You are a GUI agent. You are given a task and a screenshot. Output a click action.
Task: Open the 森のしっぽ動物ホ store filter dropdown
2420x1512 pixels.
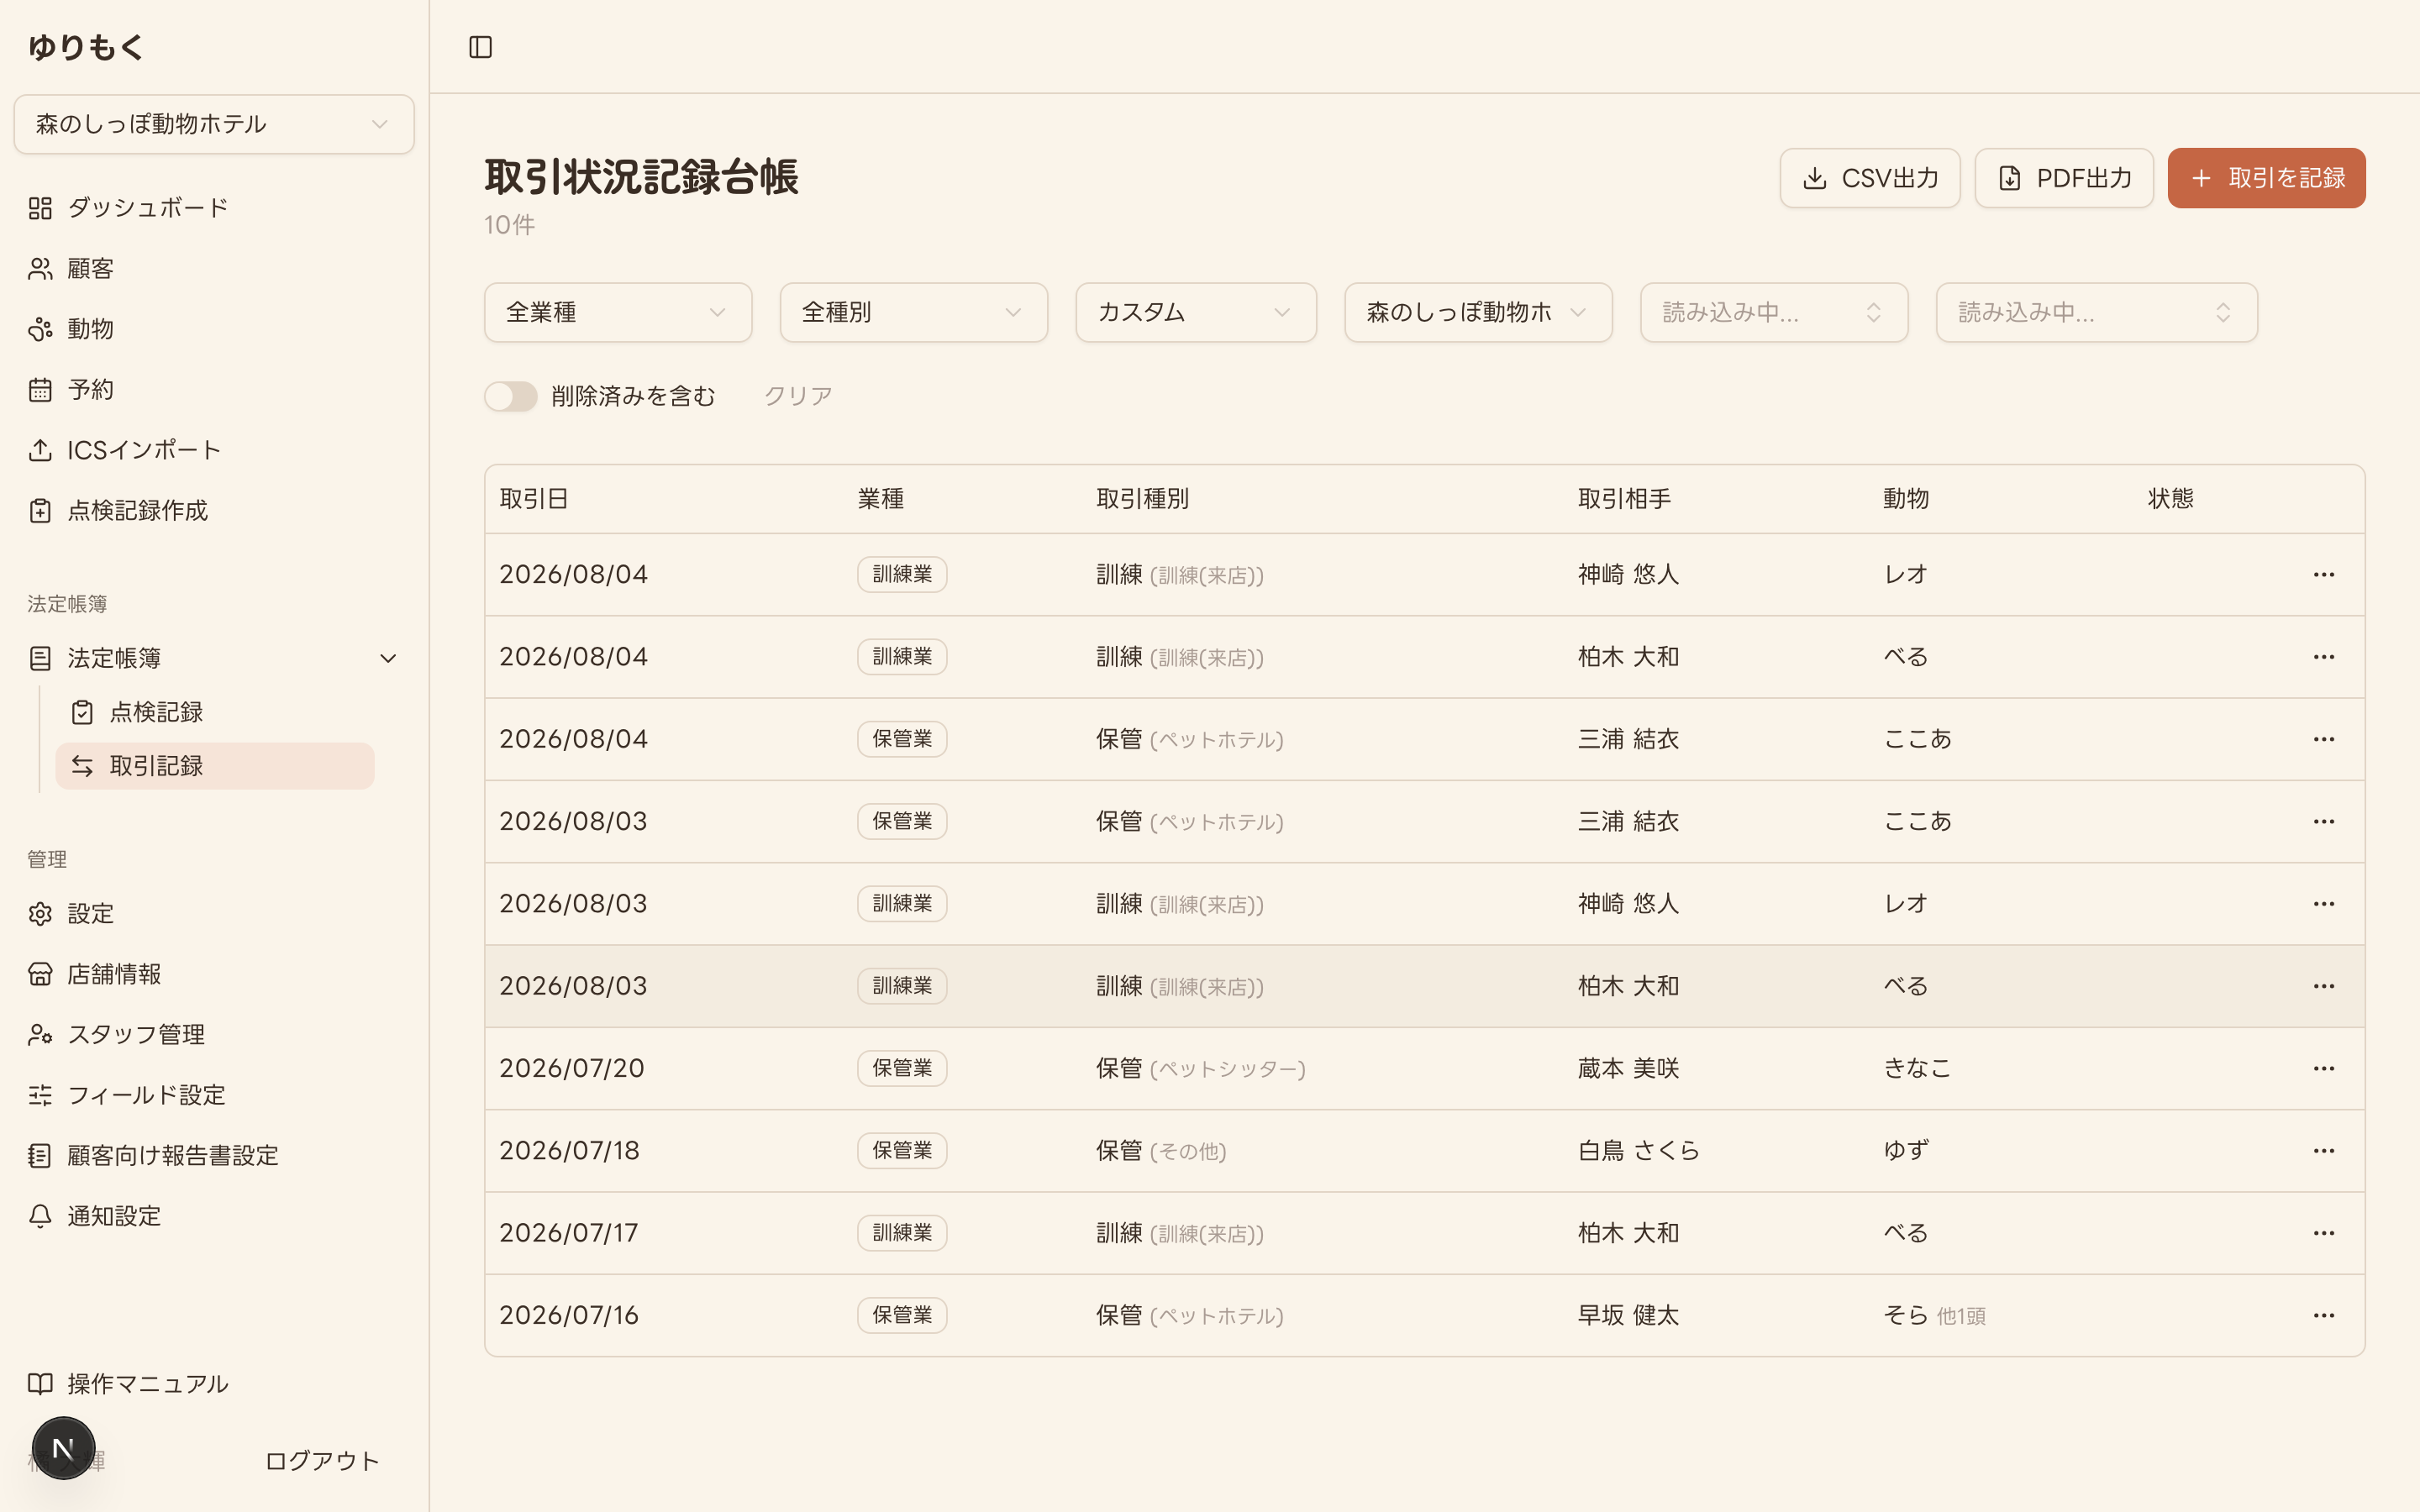[x=1478, y=312]
